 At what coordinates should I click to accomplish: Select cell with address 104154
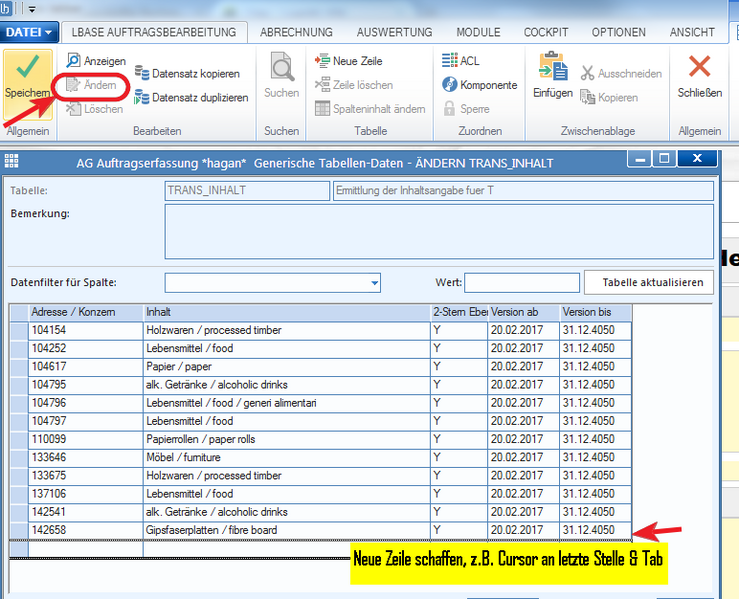click(x=86, y=330)
